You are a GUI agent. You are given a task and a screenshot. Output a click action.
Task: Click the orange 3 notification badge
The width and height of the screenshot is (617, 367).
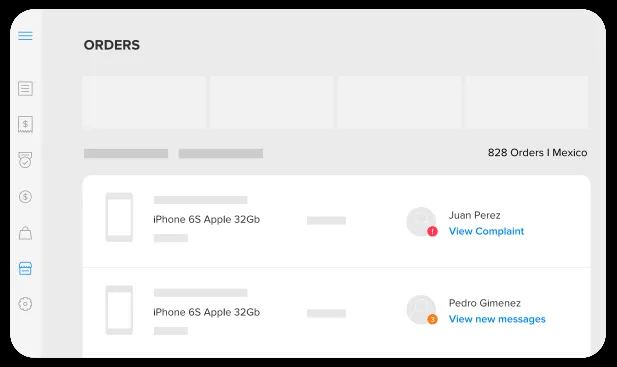(x=432, y=319)
